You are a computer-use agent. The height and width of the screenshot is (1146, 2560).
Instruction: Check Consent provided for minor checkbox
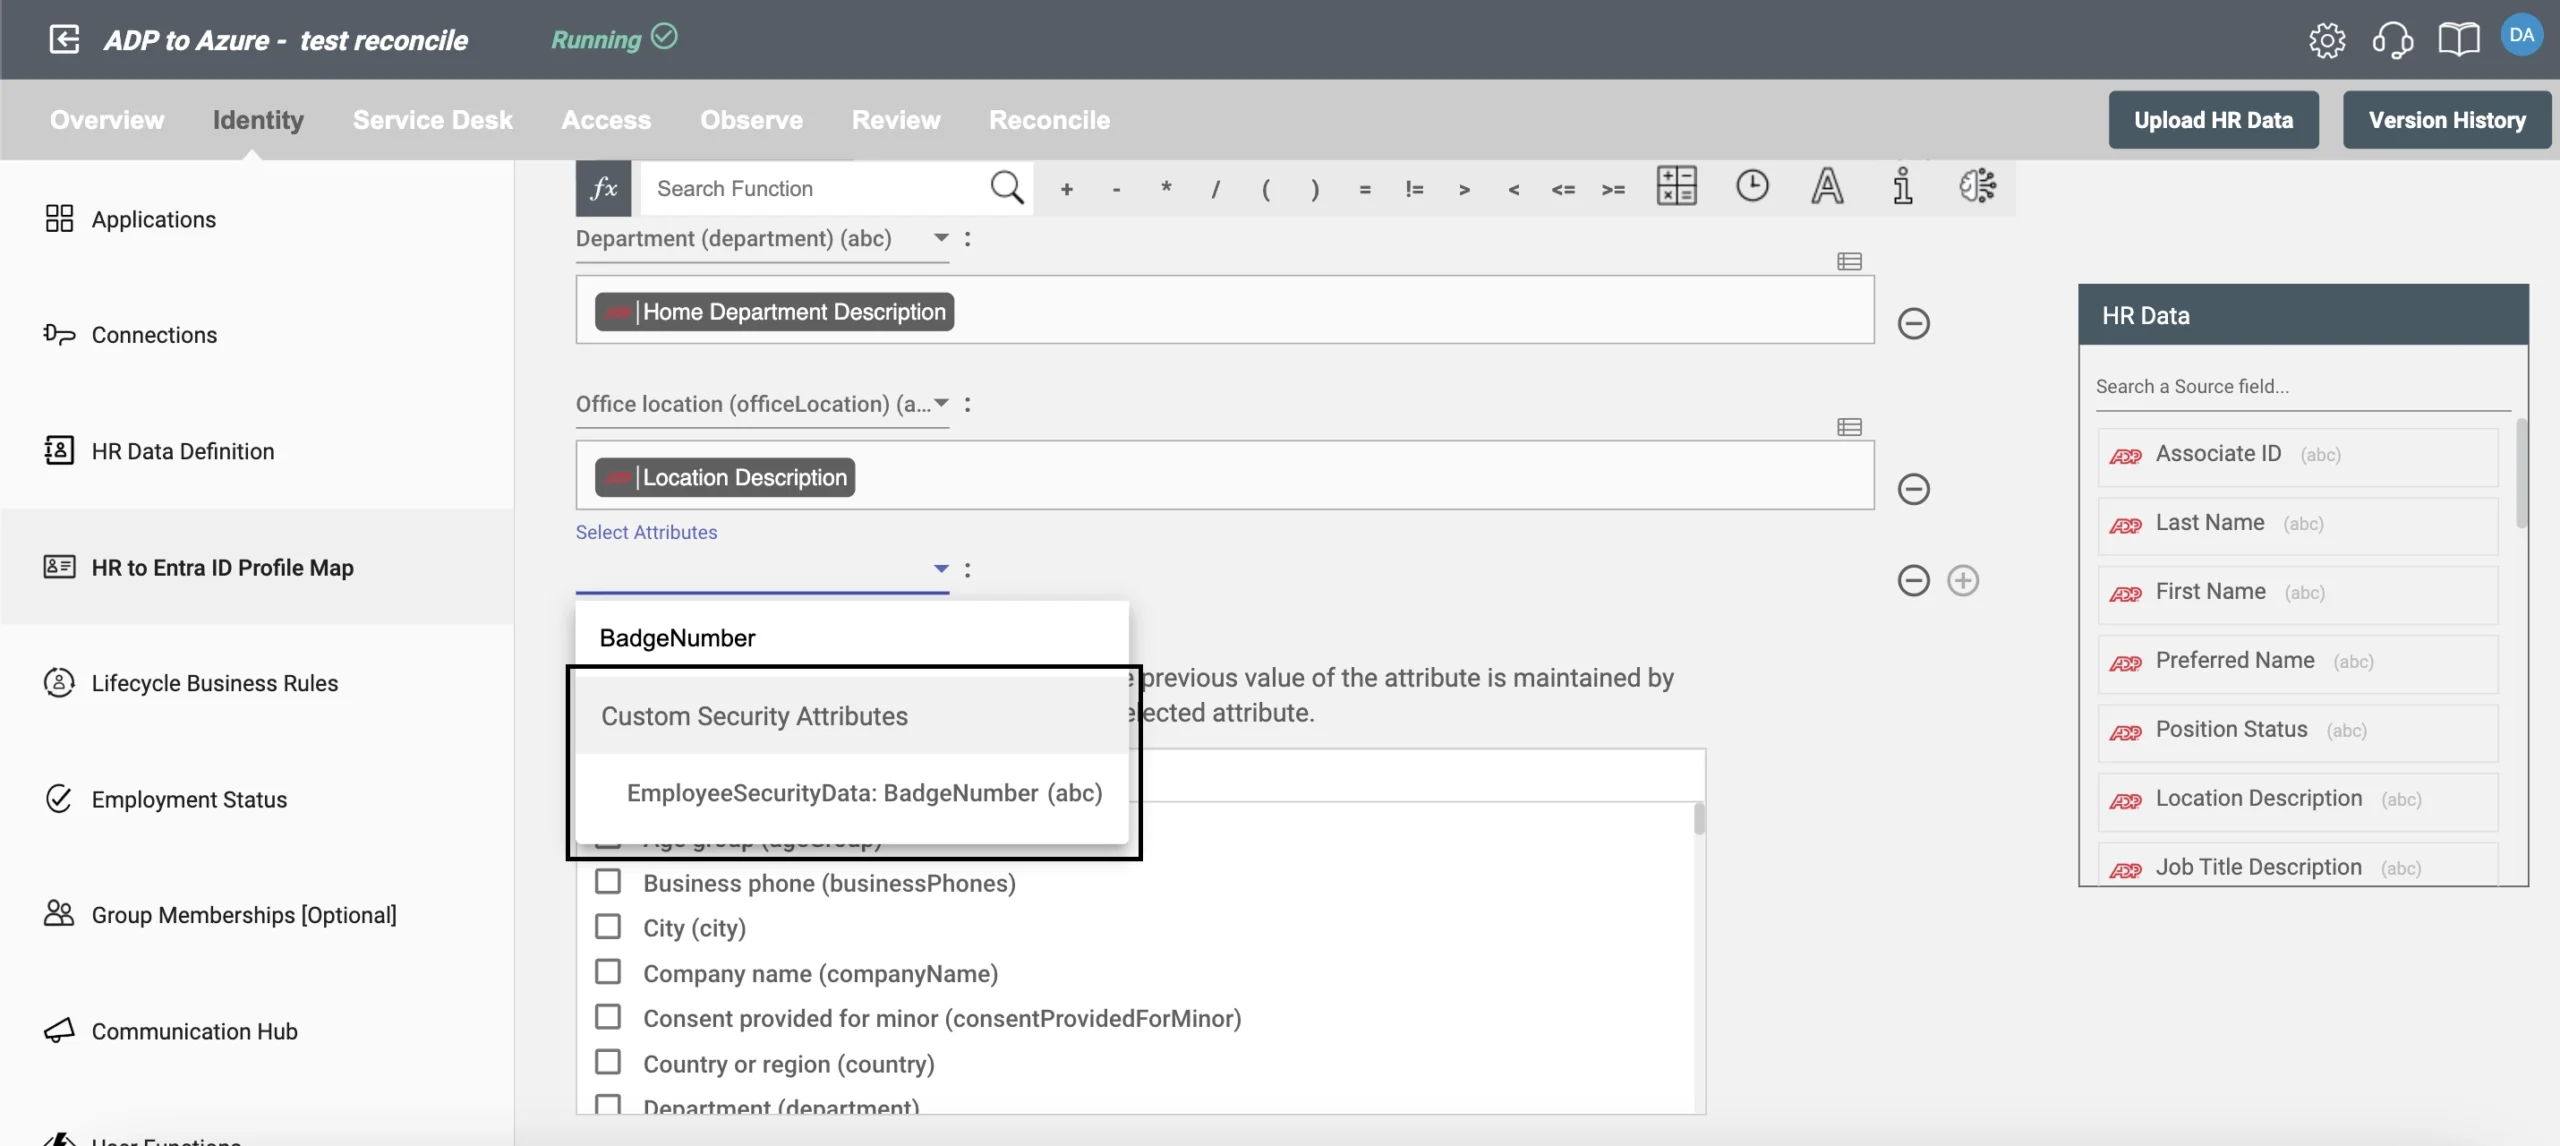pyautogui.click(x=607, y=1017)
